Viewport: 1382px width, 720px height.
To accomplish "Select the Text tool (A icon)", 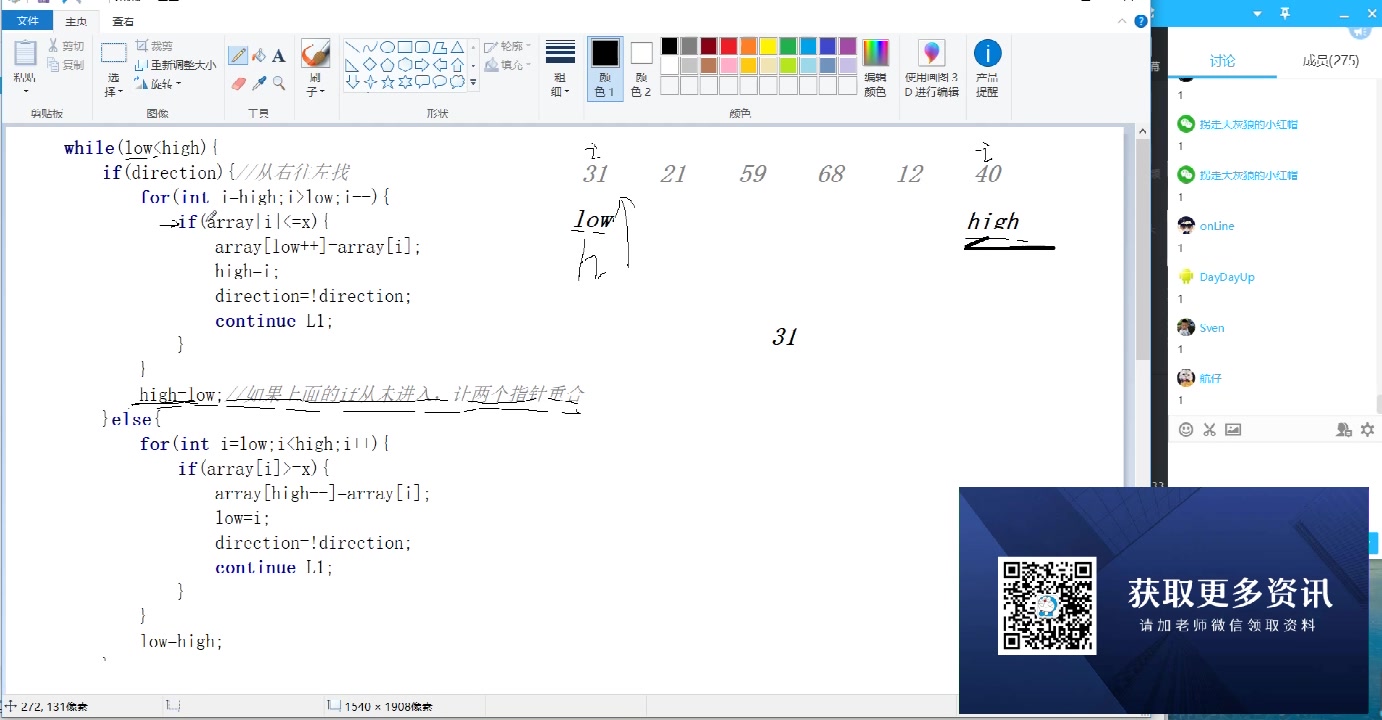I will pyautogui.click(x=279, y=56).
